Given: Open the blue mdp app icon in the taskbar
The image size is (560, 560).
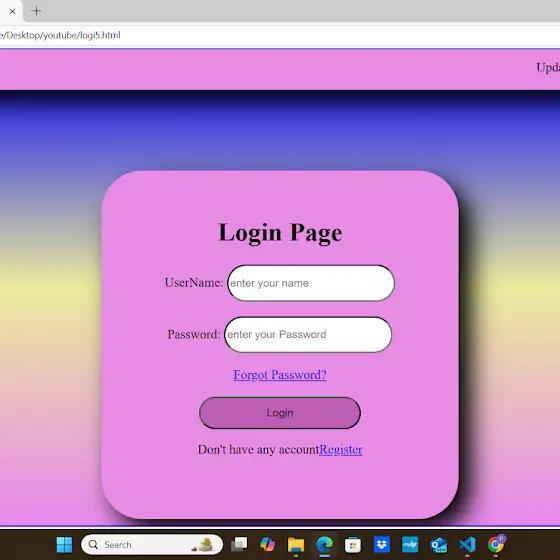Looking at the screenshot, I should [410, 545].
